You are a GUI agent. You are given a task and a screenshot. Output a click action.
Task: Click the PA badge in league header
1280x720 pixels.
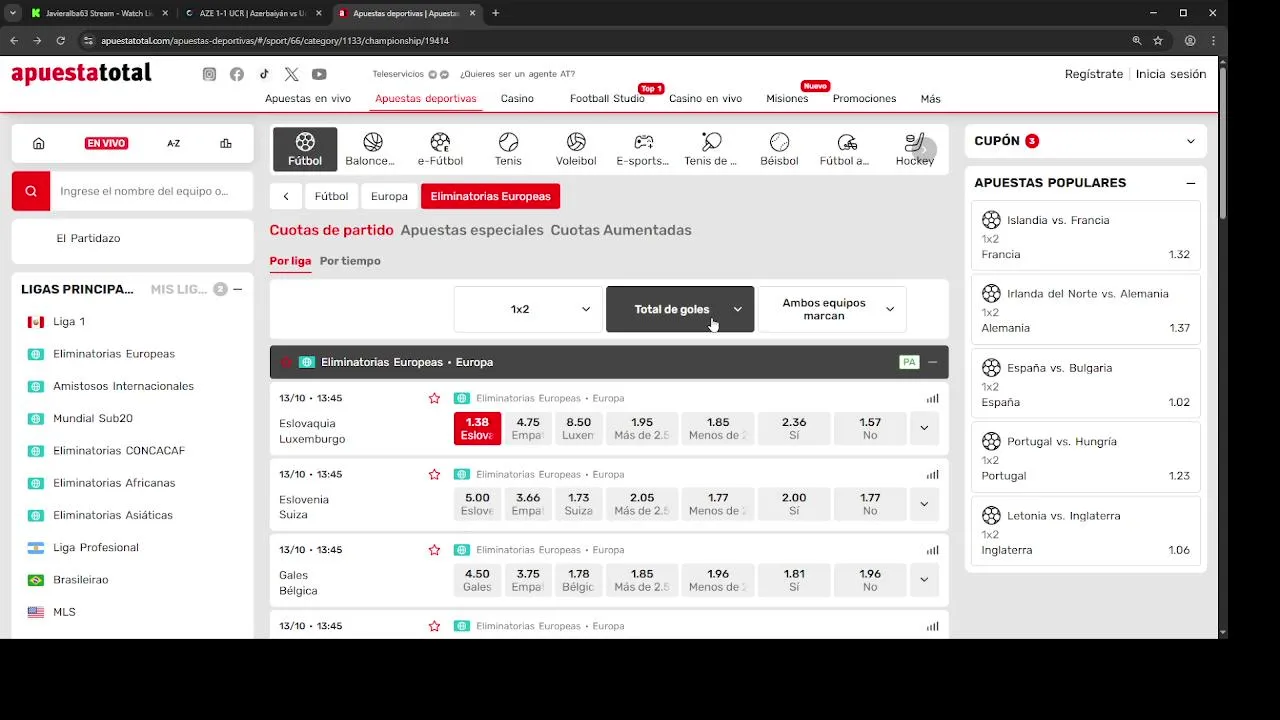pyautogui.click(x=909, y=362)
